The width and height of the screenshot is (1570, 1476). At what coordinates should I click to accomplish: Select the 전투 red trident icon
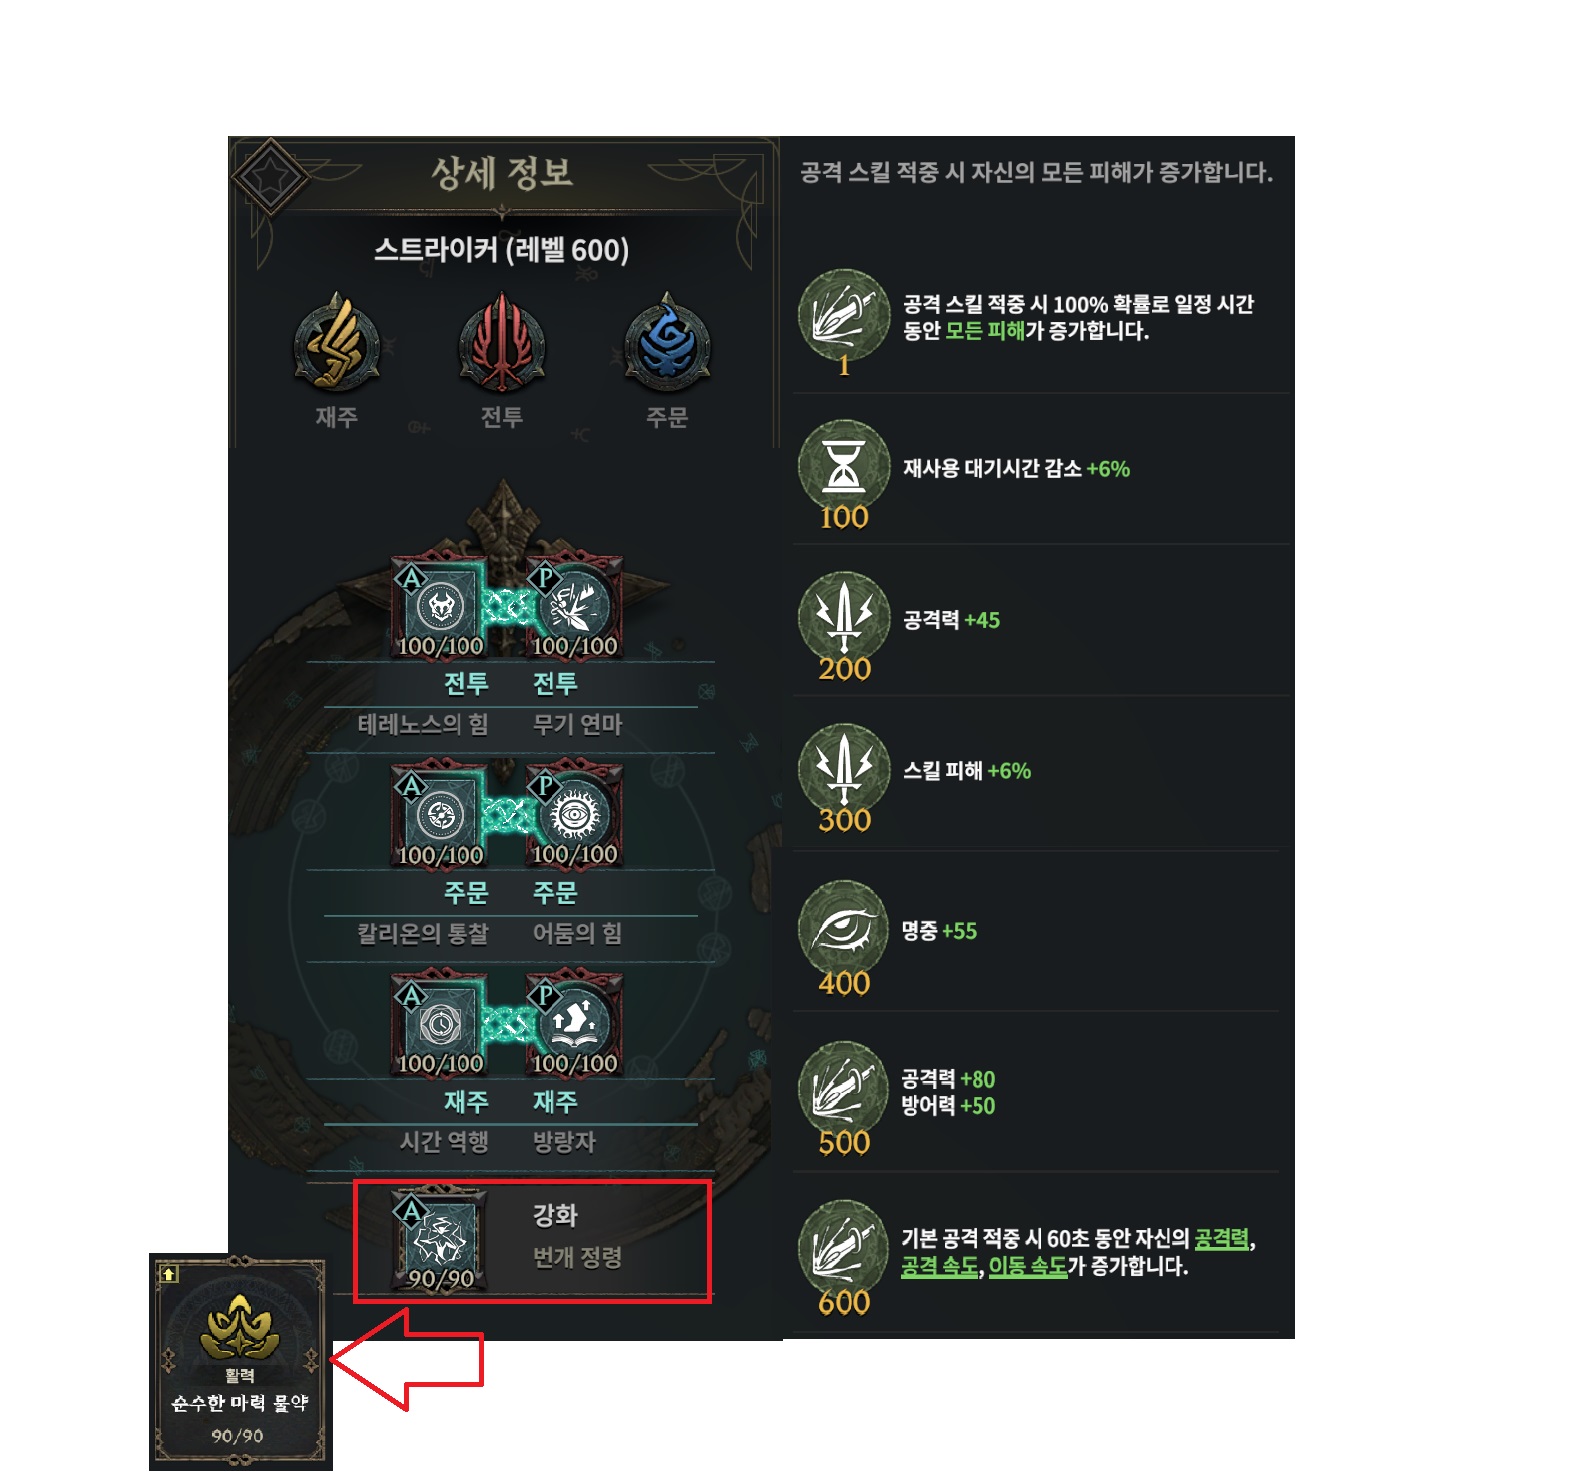[502, 343]
